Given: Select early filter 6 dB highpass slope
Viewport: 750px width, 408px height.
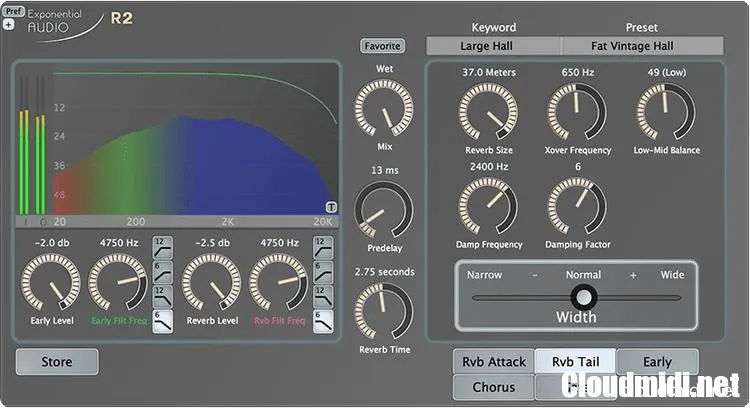Looking at the screenshot, I should click(x=161, y=271).
